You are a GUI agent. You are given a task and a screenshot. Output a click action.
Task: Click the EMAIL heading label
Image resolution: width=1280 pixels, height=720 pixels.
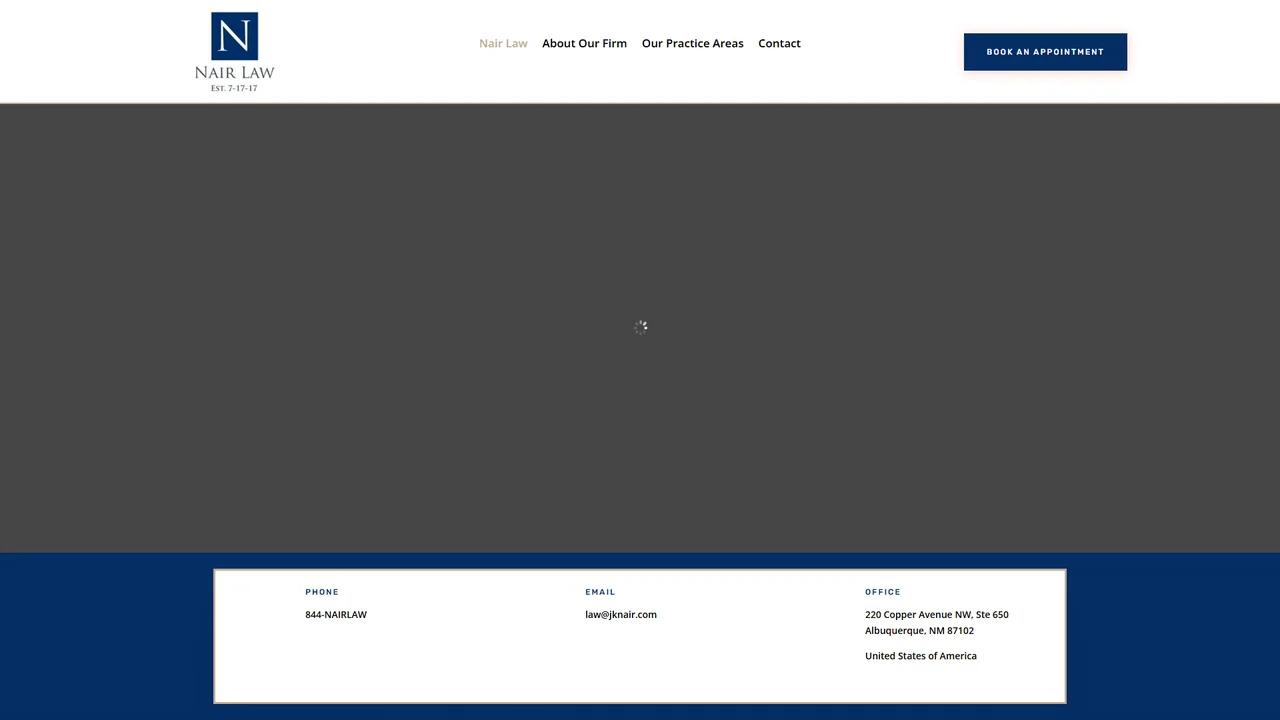[600, 592]
